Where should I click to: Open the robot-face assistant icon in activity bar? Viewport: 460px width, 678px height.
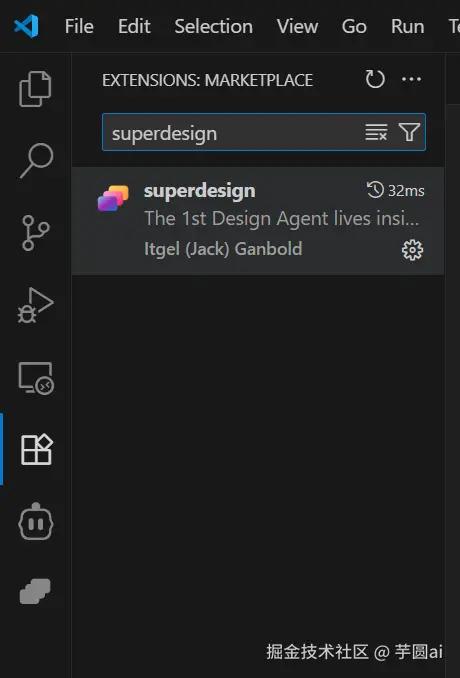coord(36,521)
